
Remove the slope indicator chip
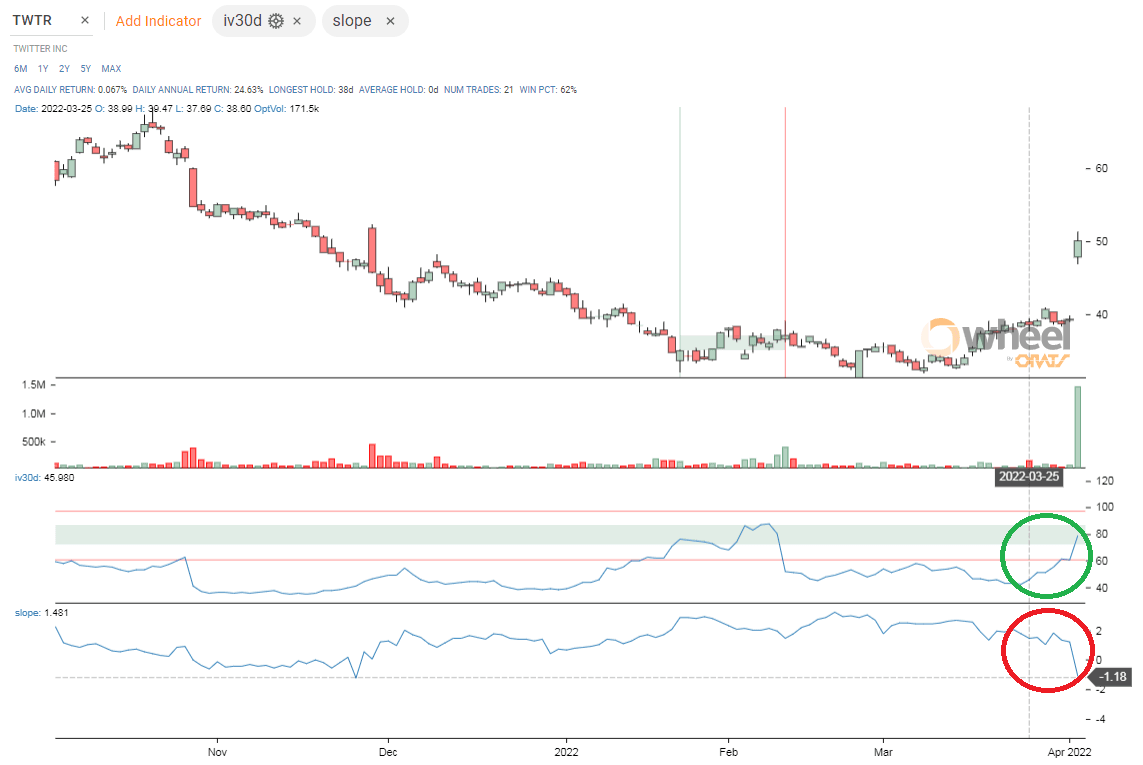pos(390,21)
